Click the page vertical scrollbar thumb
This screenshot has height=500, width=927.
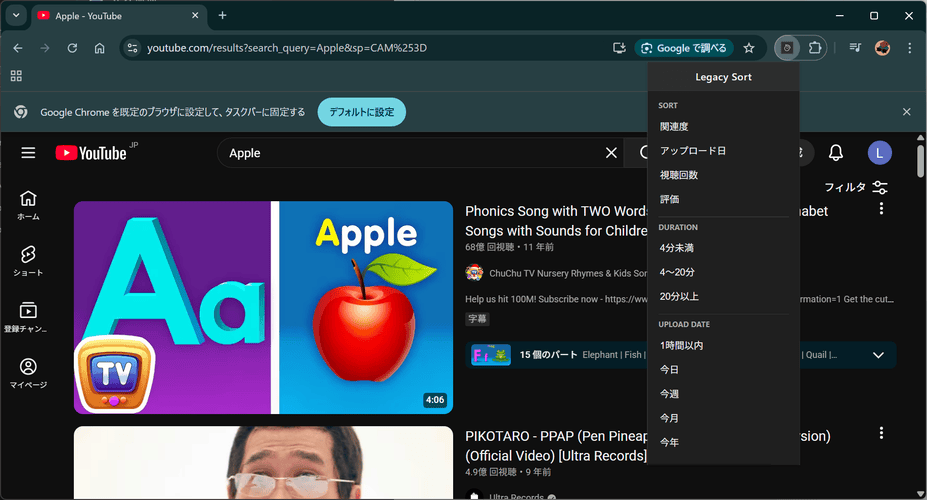click(x=920, y=161)
